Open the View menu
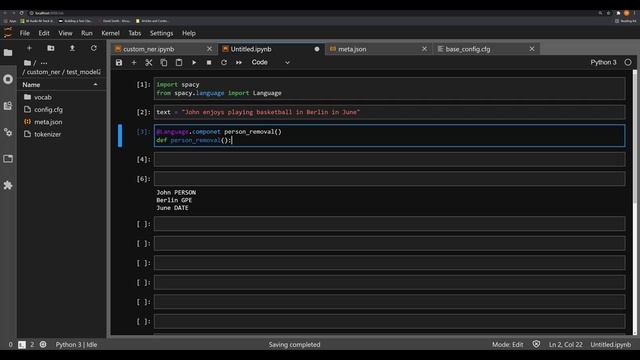This screenshot has height=360, width=640. pos(65,33)
